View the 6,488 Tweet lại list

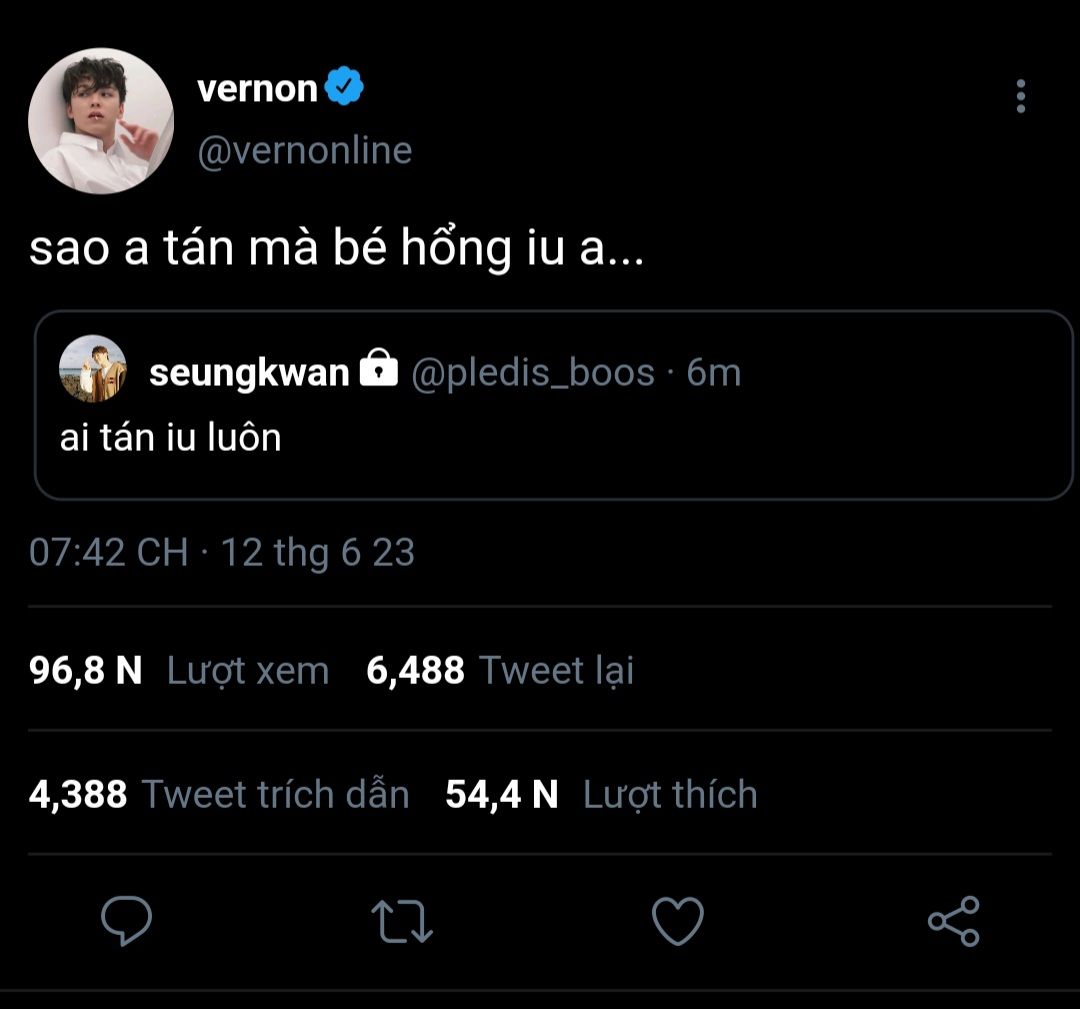click(x=500, y=670)
